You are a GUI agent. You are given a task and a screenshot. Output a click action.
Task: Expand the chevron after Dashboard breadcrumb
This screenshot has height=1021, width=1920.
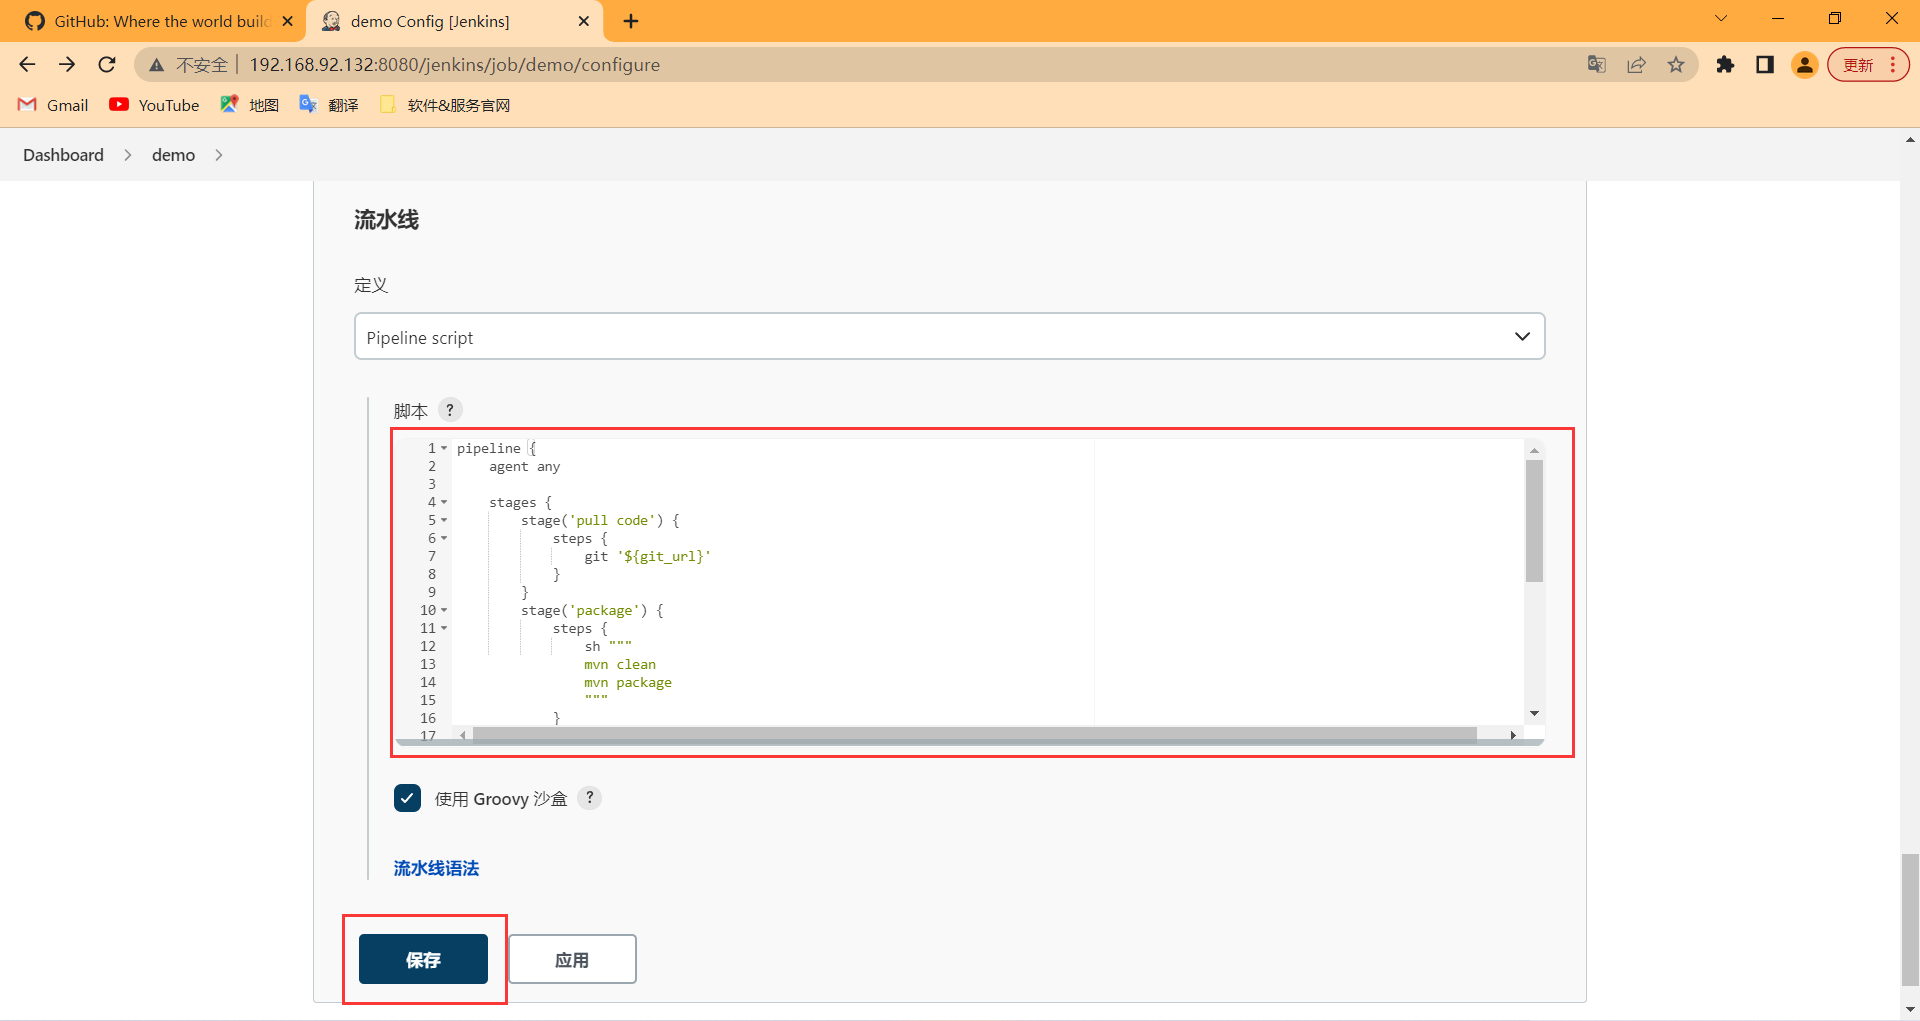[128, 155]
